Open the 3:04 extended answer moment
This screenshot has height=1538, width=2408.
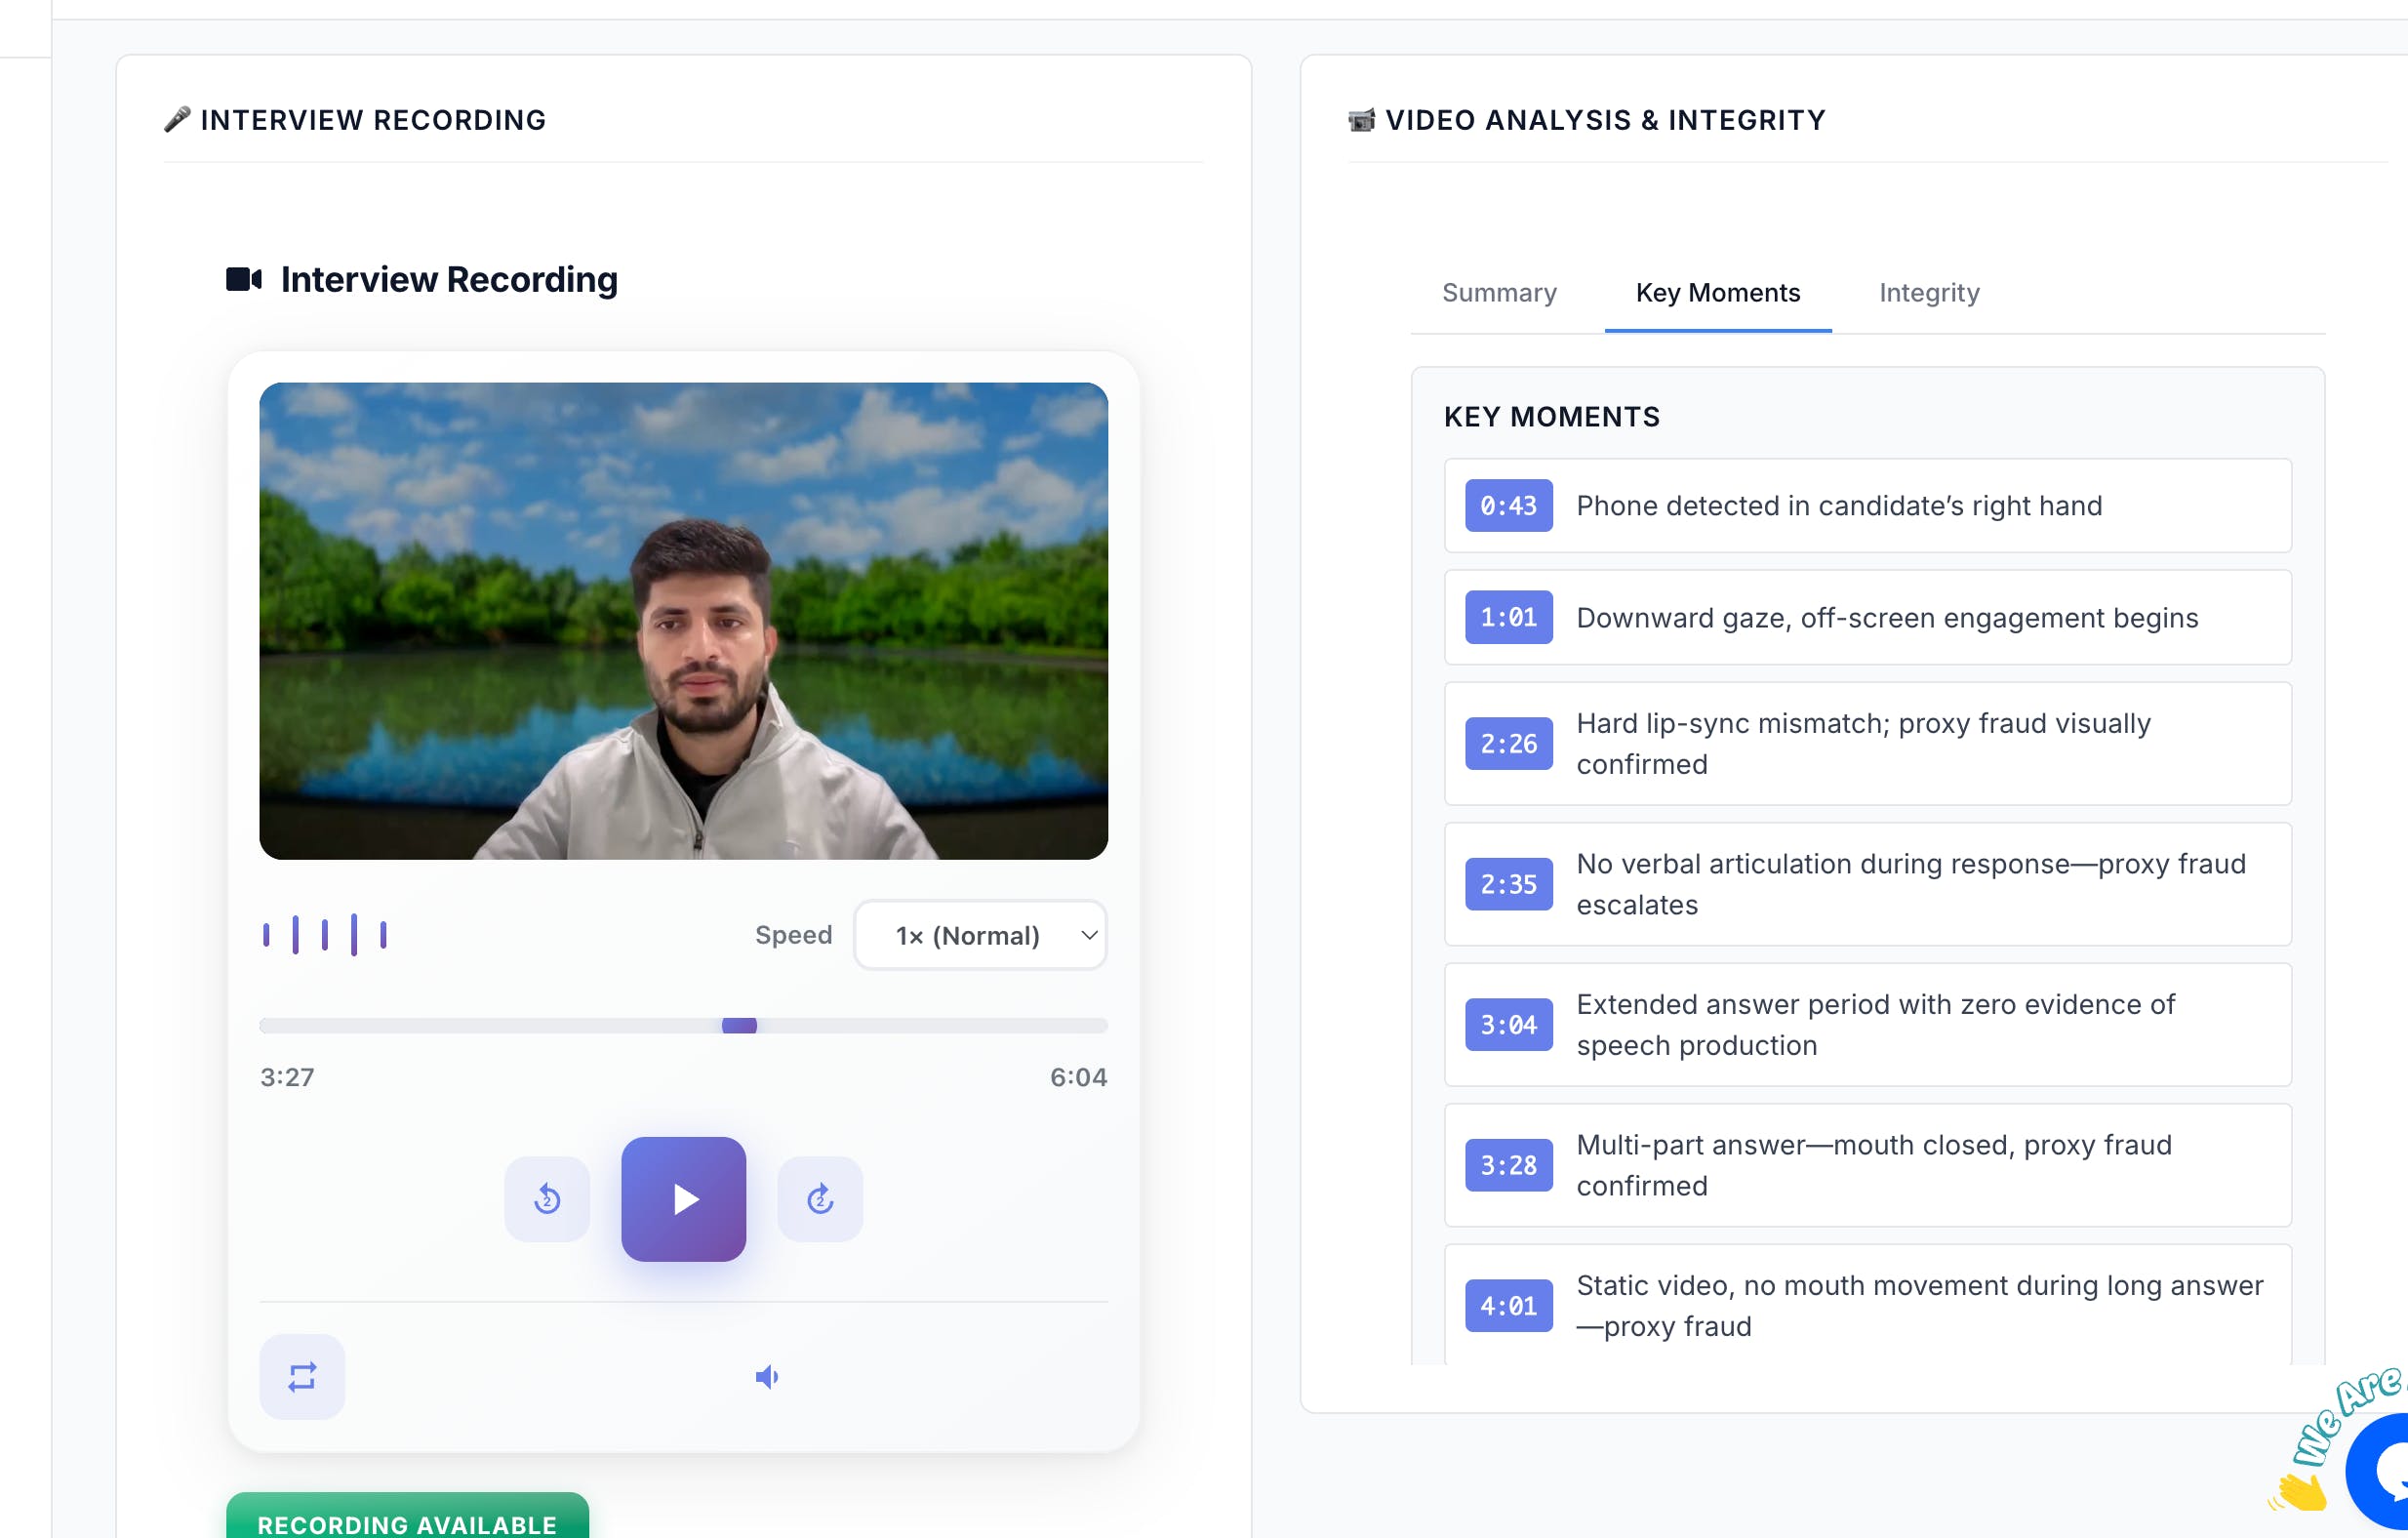tap(1508, 1025)
